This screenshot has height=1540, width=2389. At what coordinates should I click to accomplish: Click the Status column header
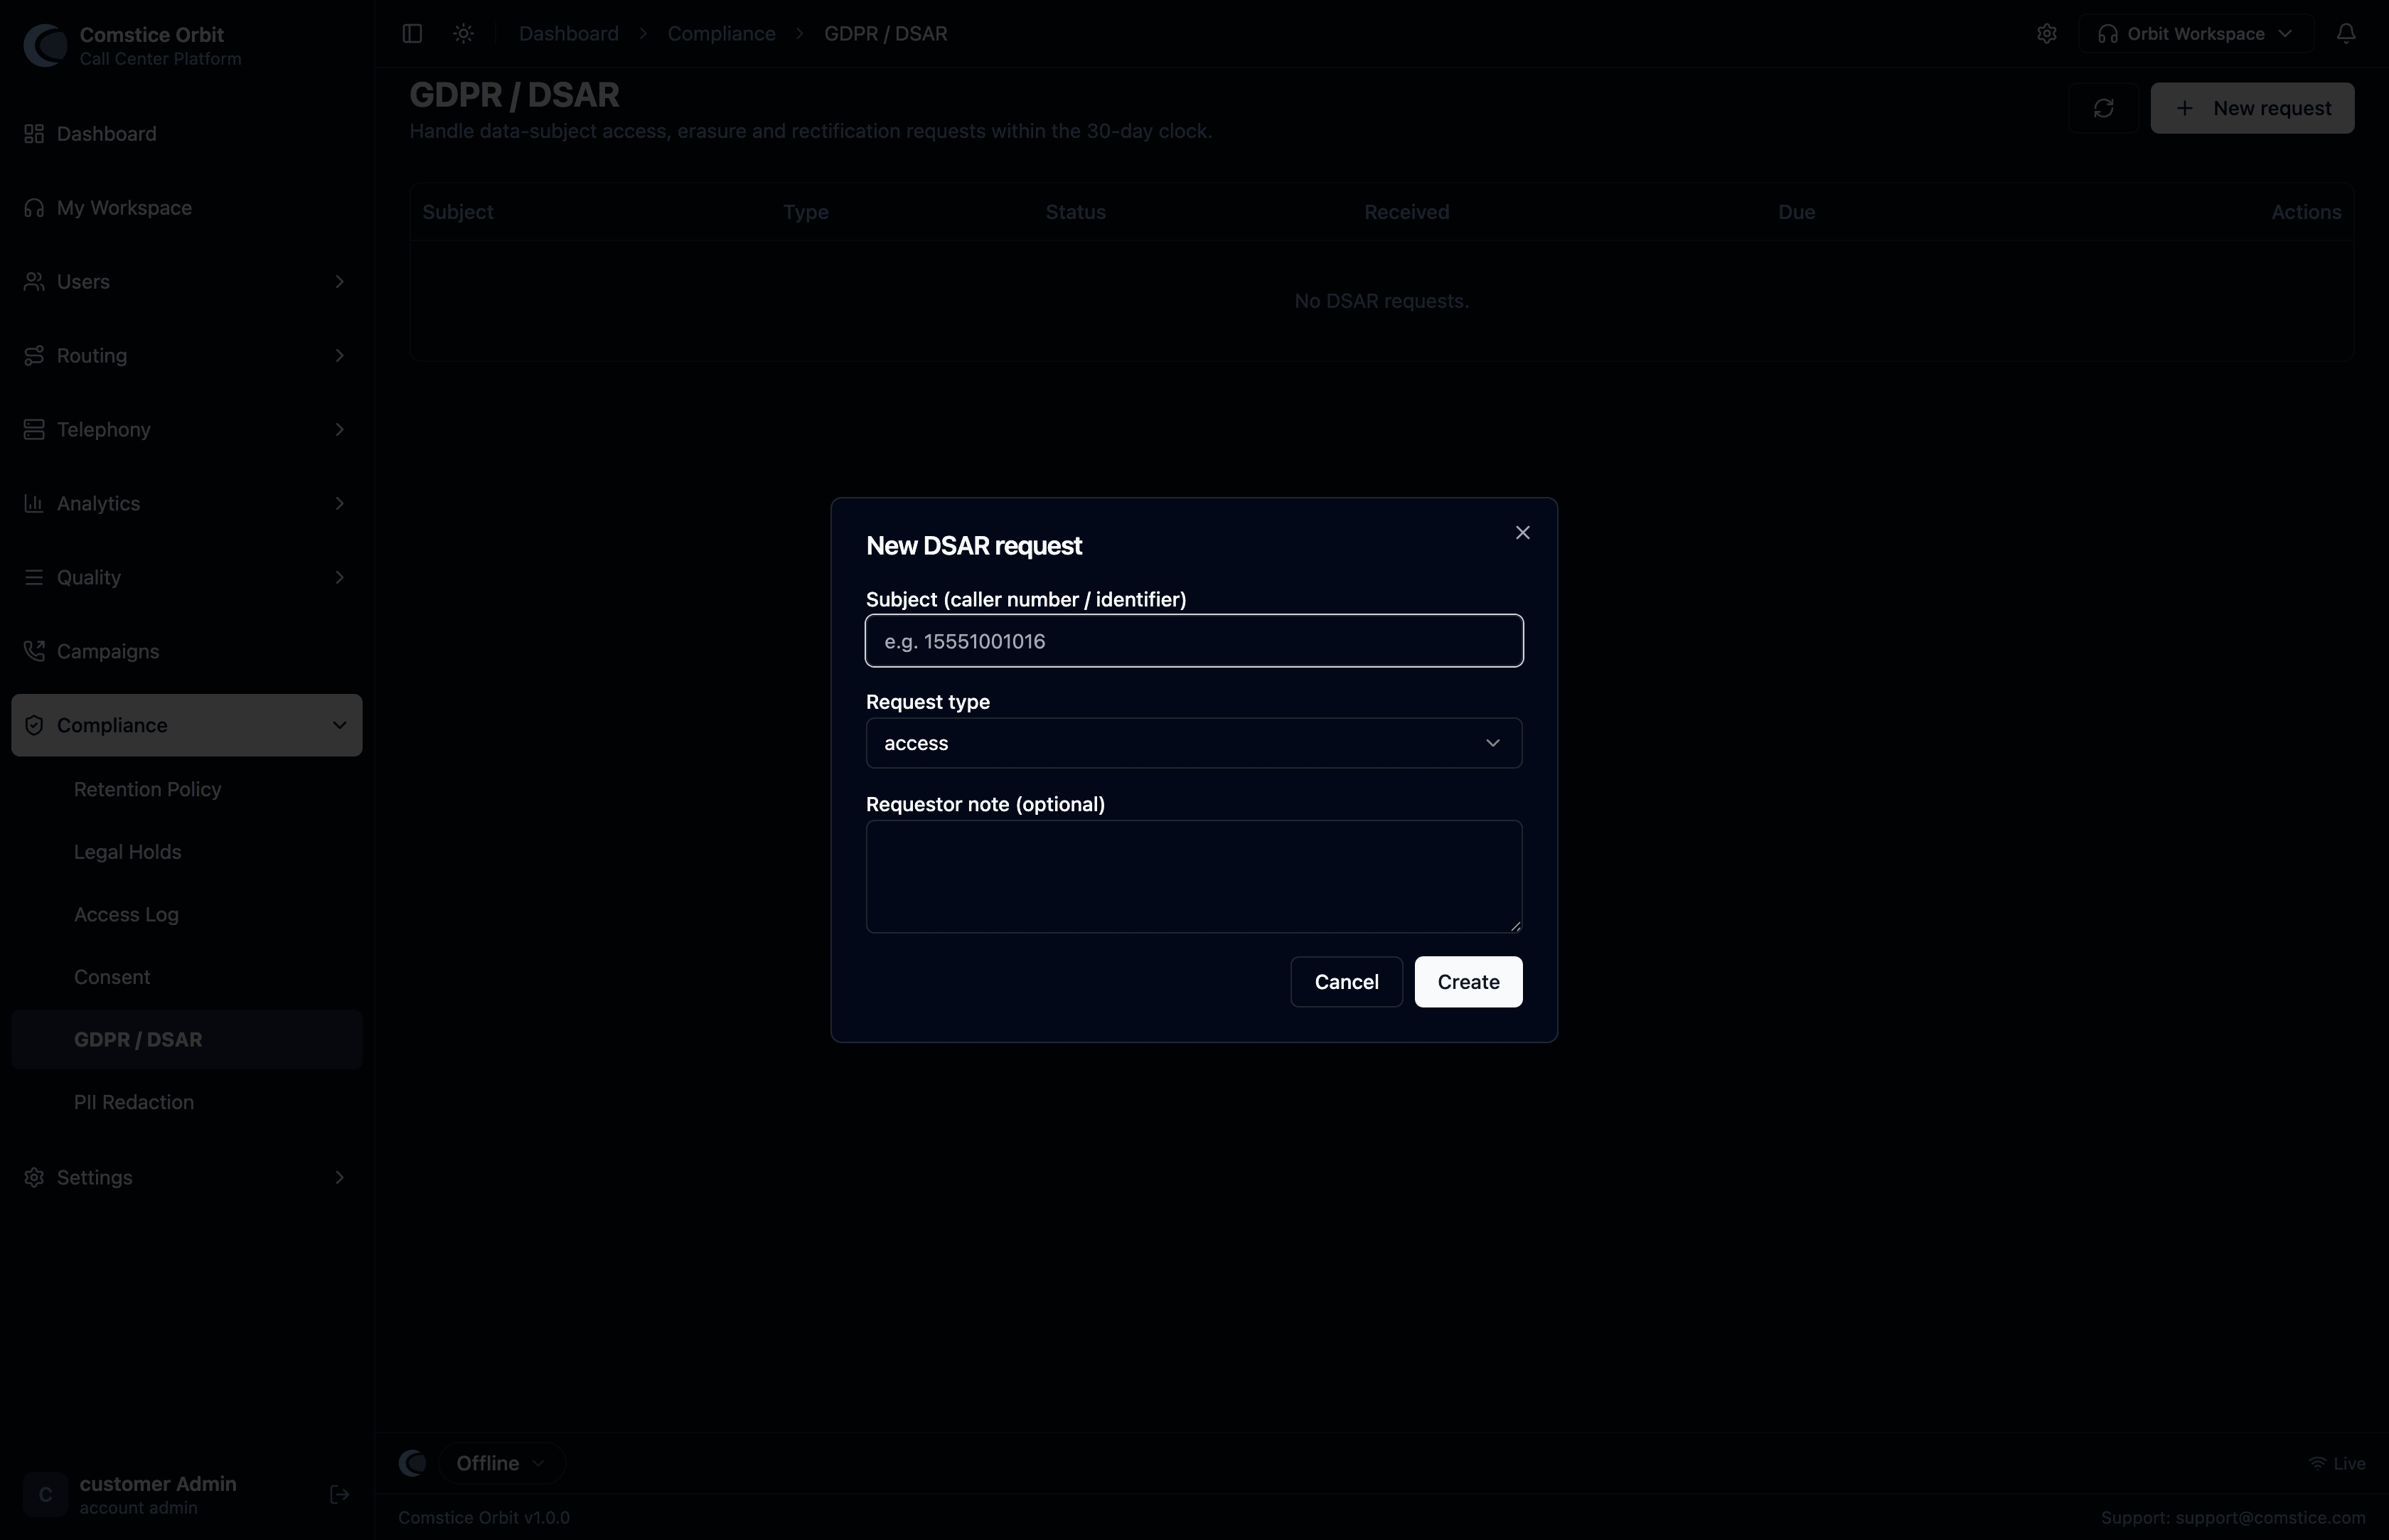pyautogui.click(x=1075, y=212)
